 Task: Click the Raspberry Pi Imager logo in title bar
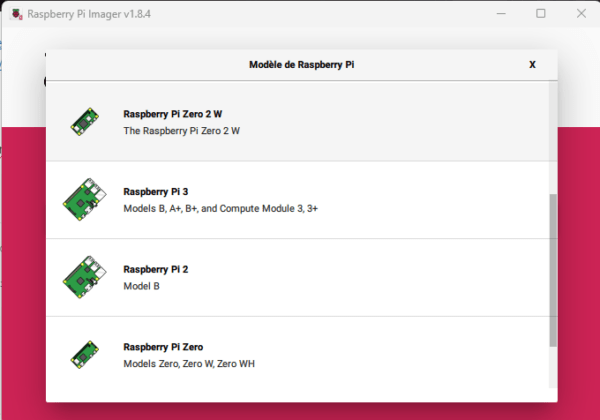[x=13, y=14]
